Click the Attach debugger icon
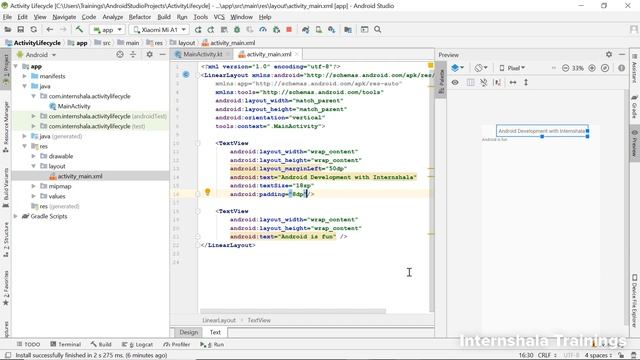Viewport: 640px width, 360px height. click(x=276, y=29)
